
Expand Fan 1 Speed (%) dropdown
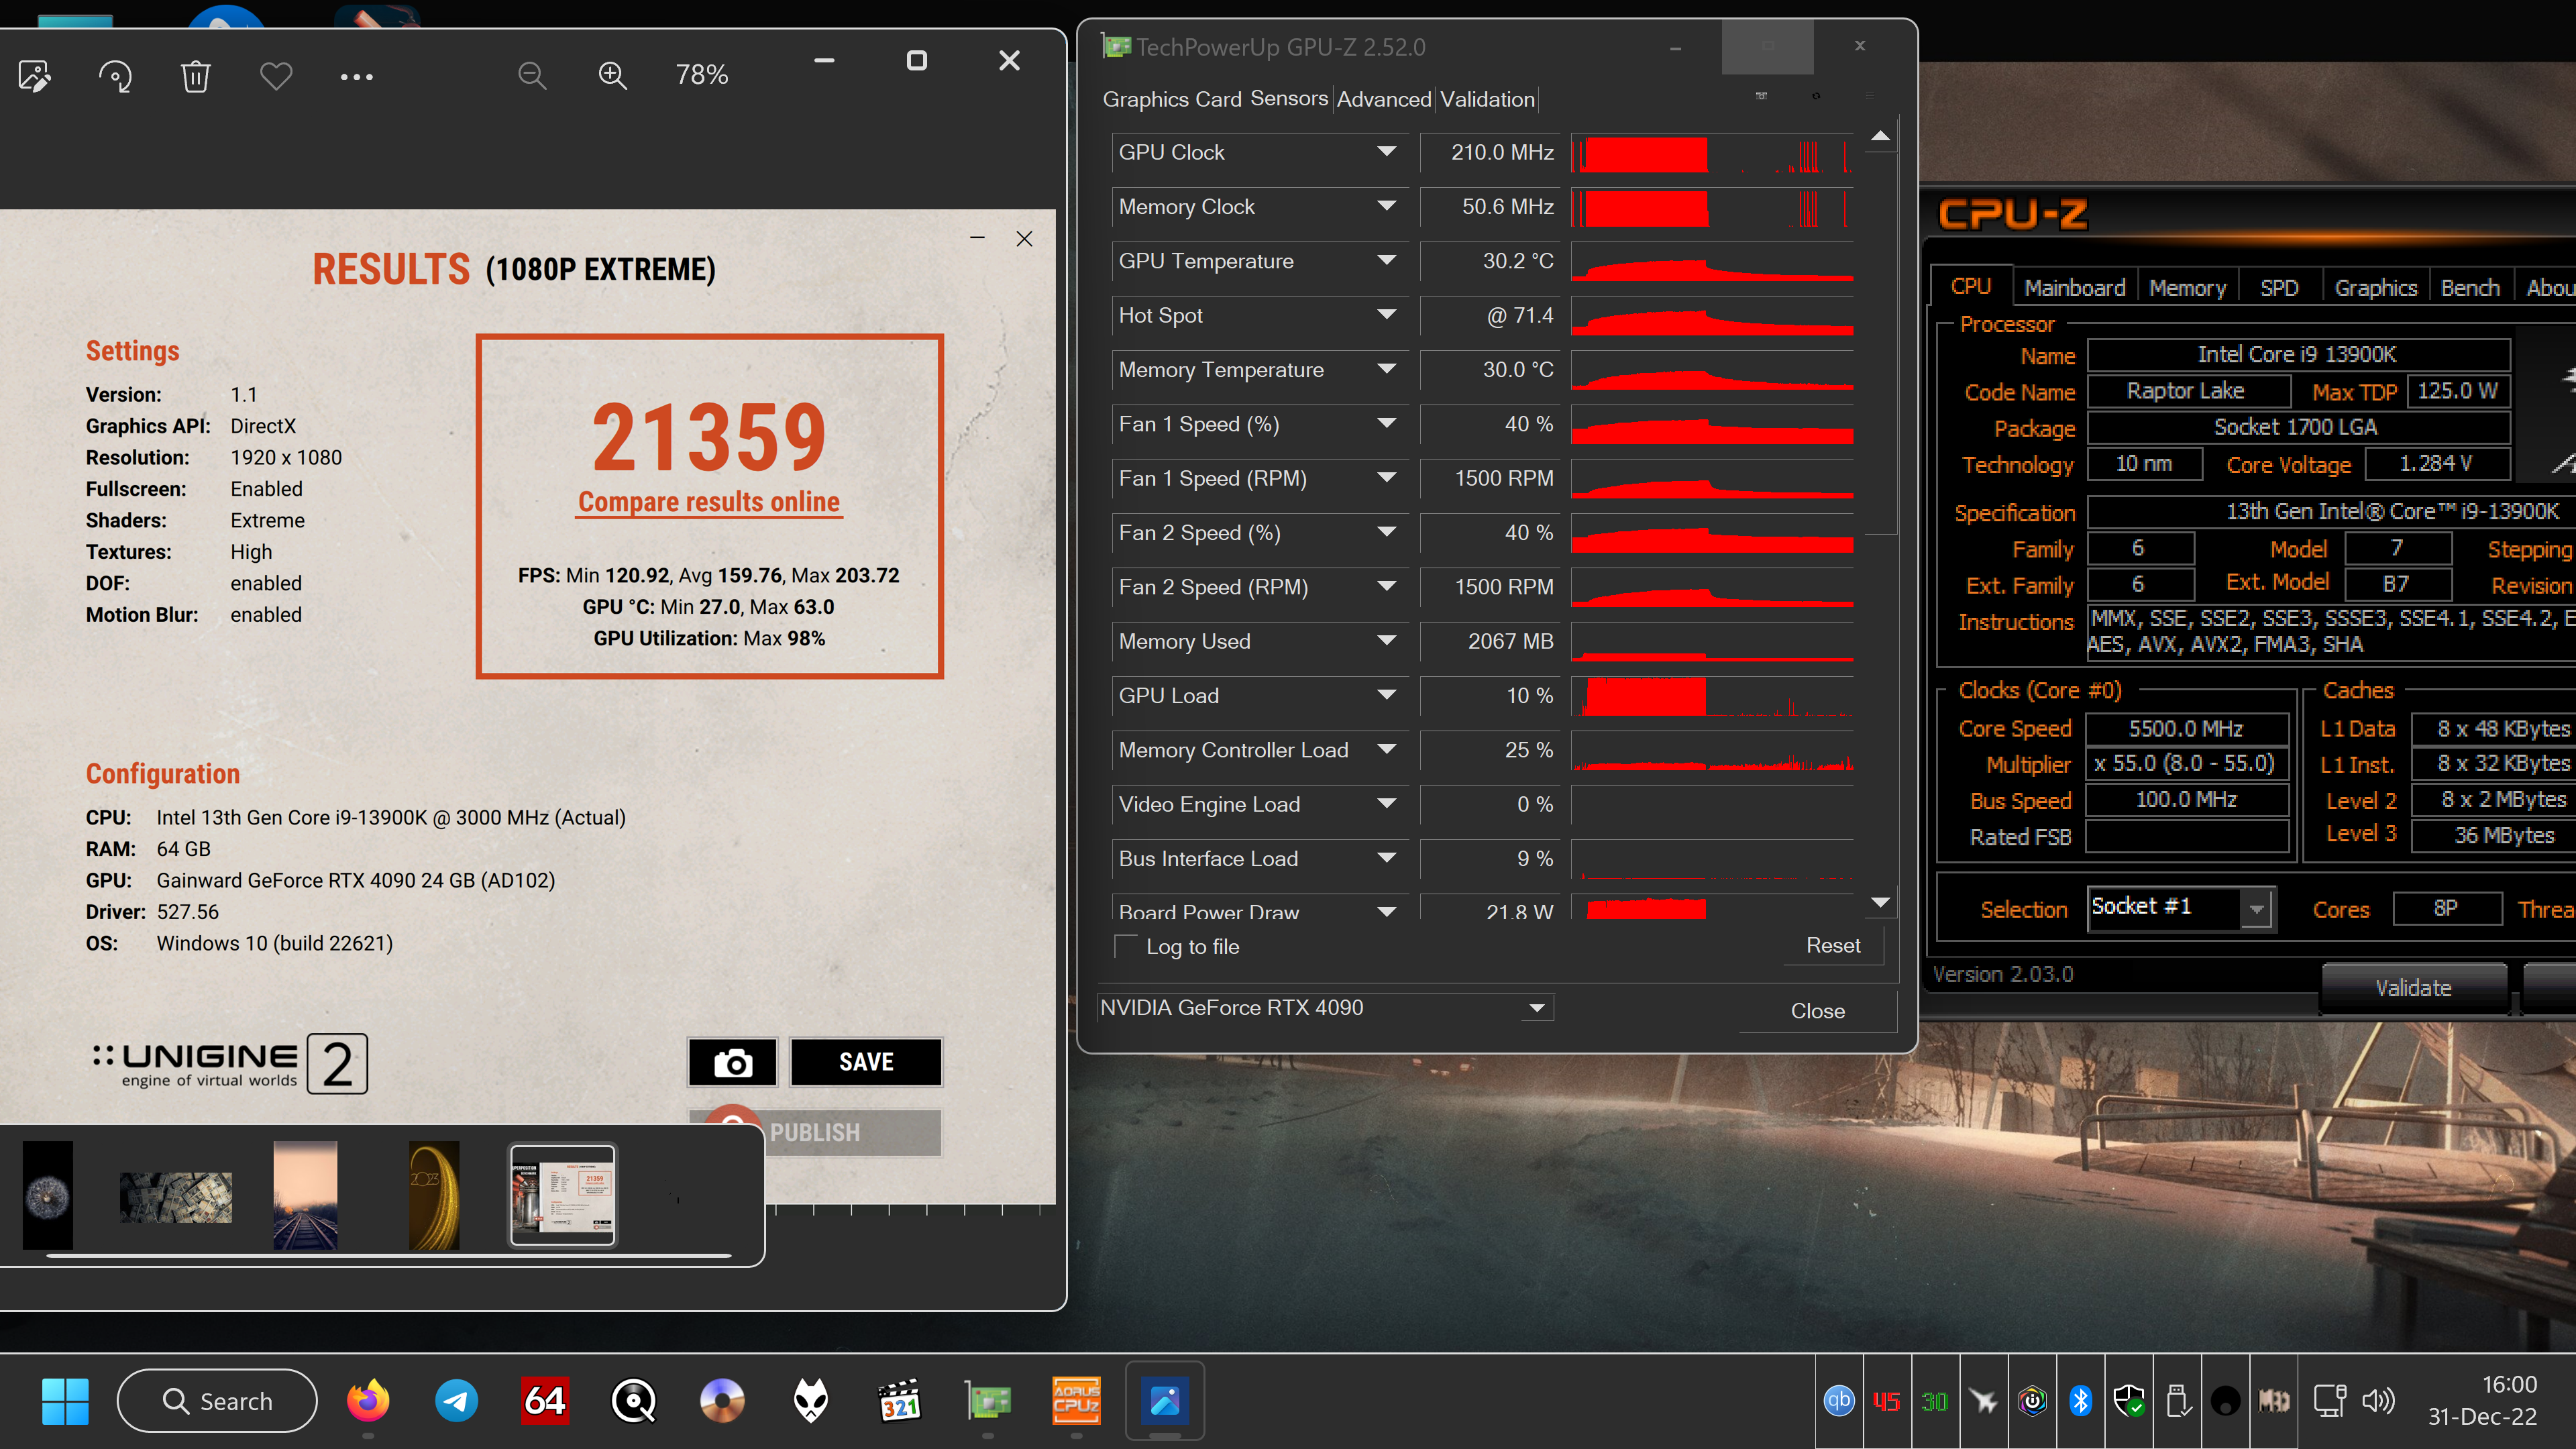[x=1386, y=424]
